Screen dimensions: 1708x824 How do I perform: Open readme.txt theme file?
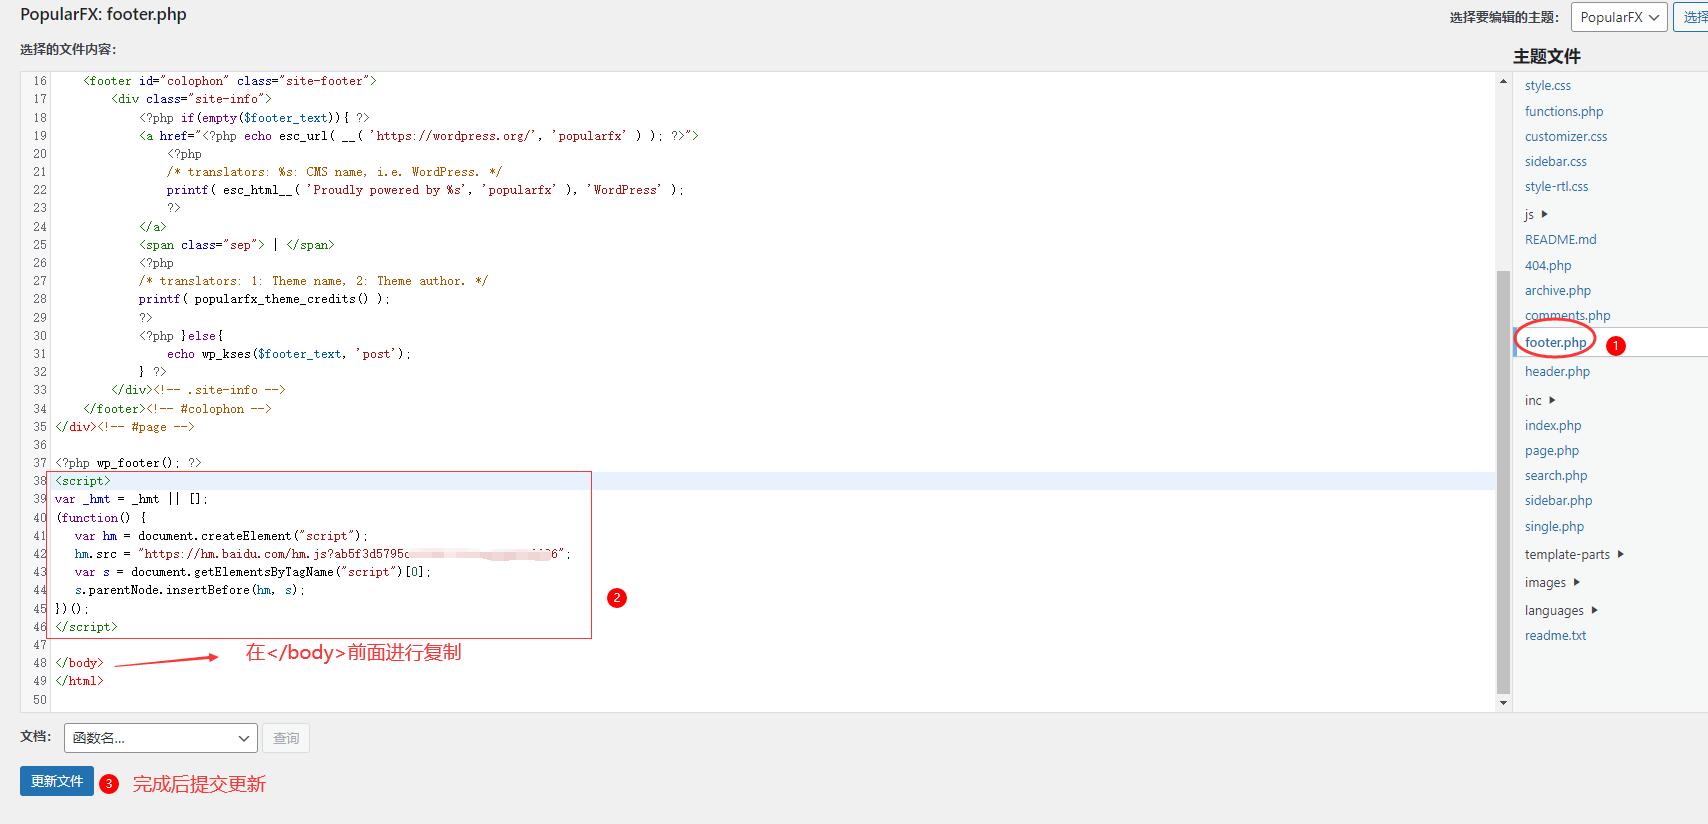[1555, 635]
